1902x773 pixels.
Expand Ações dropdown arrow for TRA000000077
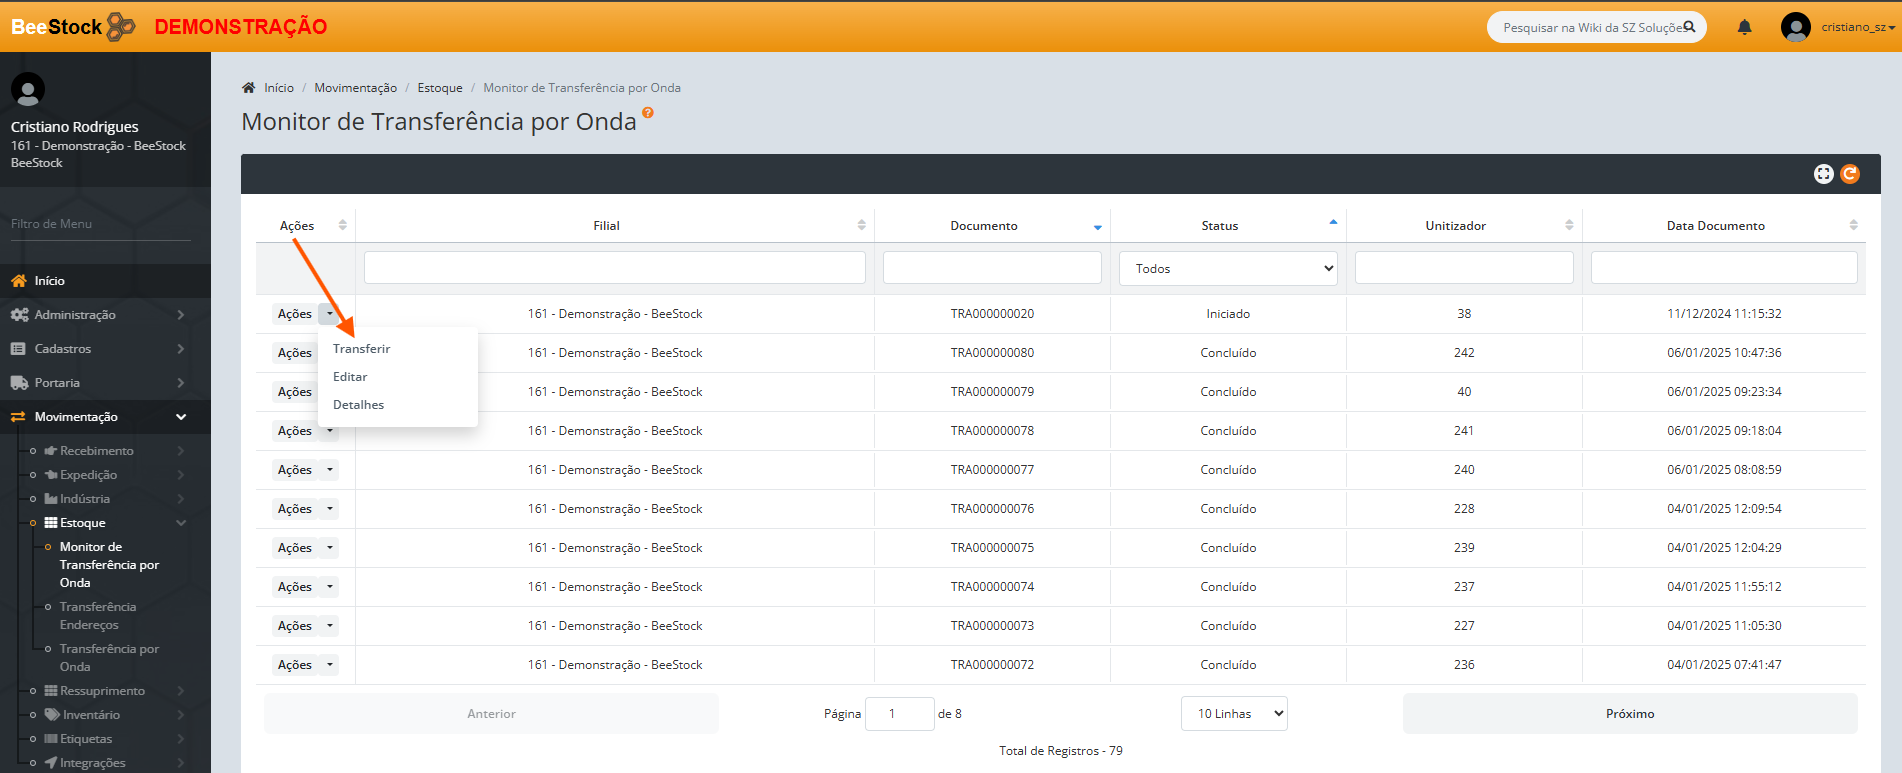point(330,470)
